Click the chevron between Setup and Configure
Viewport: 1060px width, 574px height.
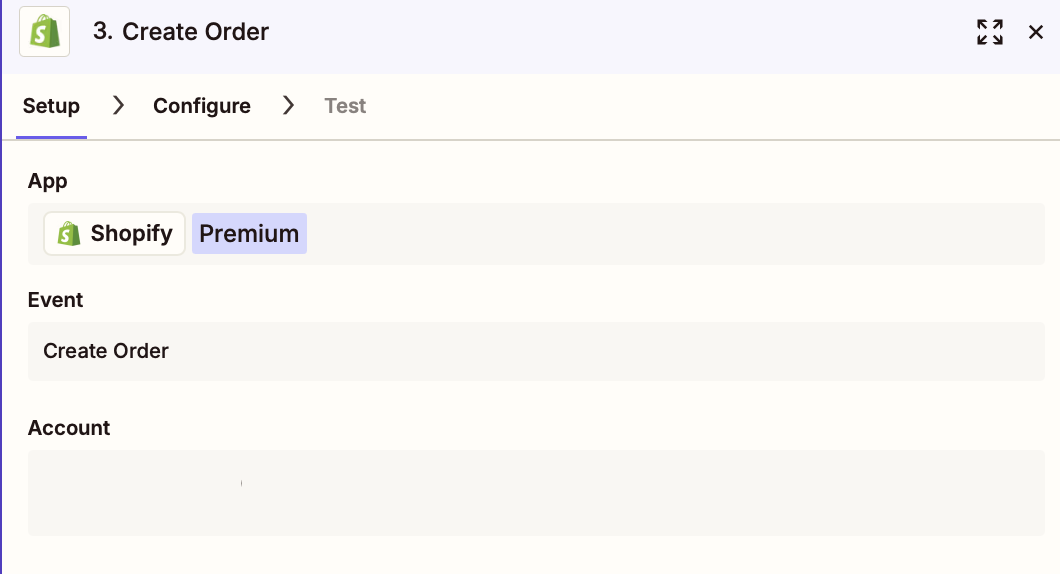click(x=118, y=105)
